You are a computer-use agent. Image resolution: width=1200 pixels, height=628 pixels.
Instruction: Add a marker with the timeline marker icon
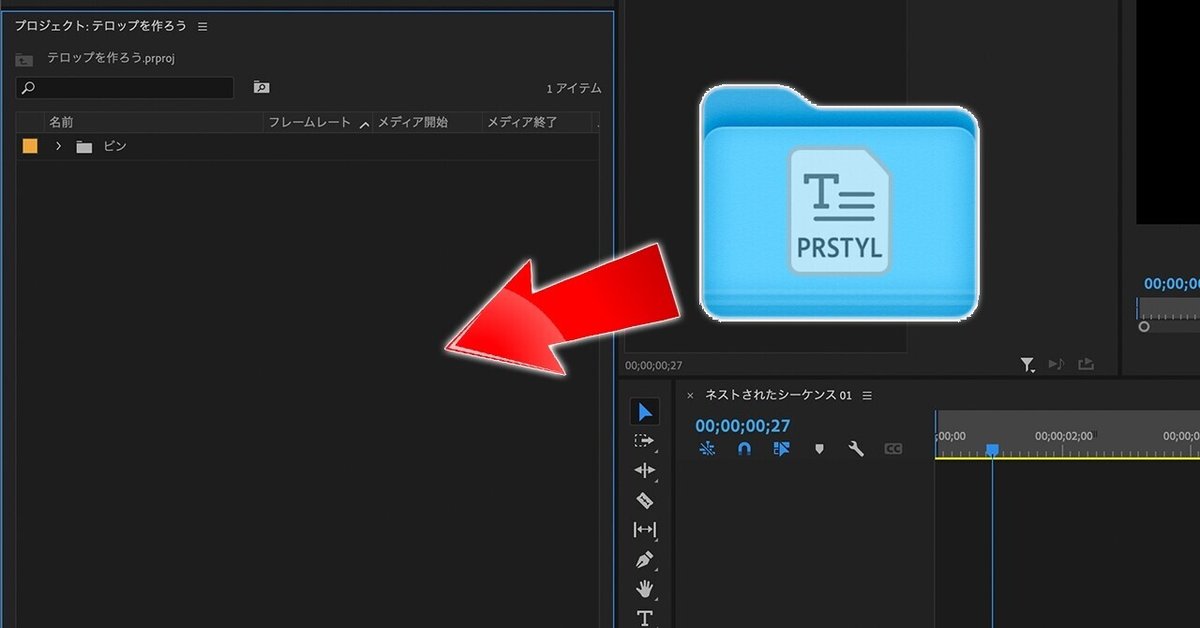(x=819, y=449)
